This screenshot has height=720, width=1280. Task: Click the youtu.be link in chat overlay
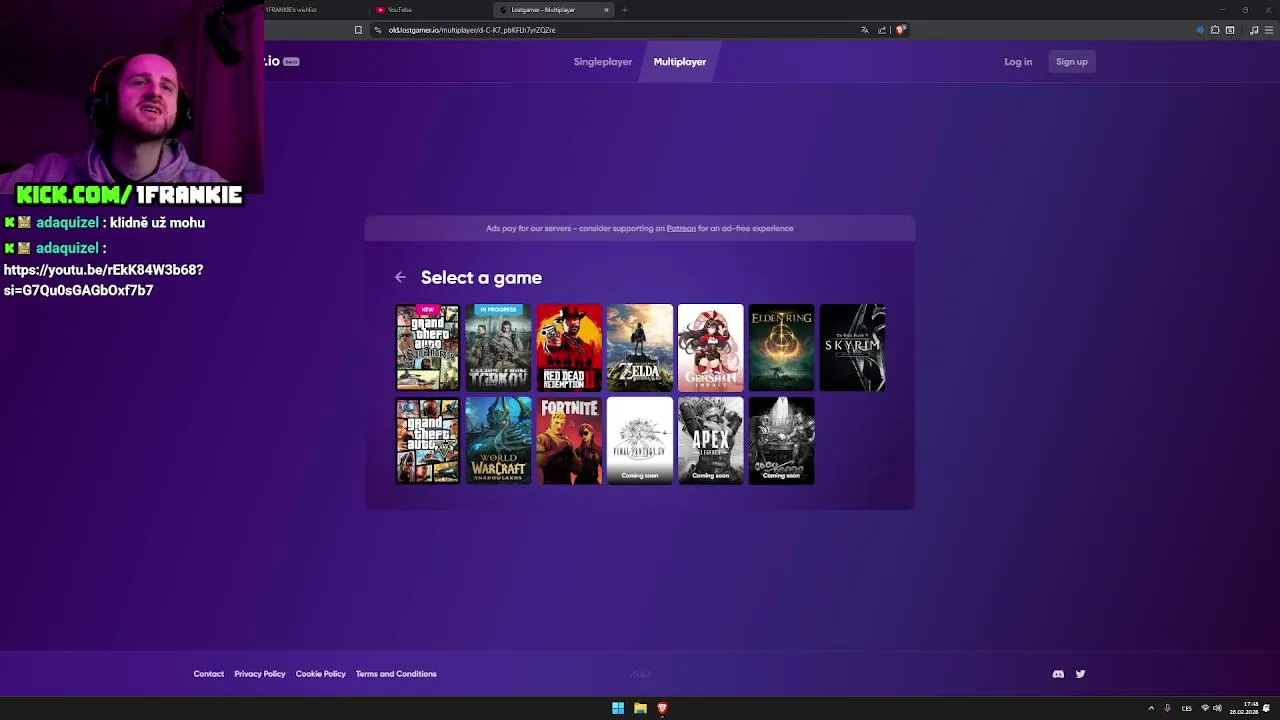103,280
